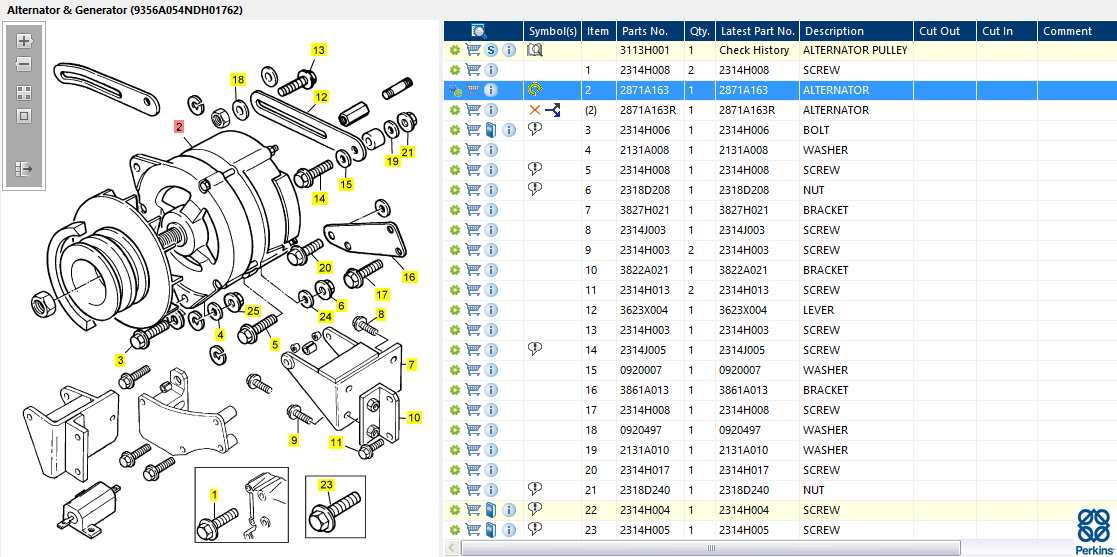Click the list-with-arrow export tool

[24, 169]
